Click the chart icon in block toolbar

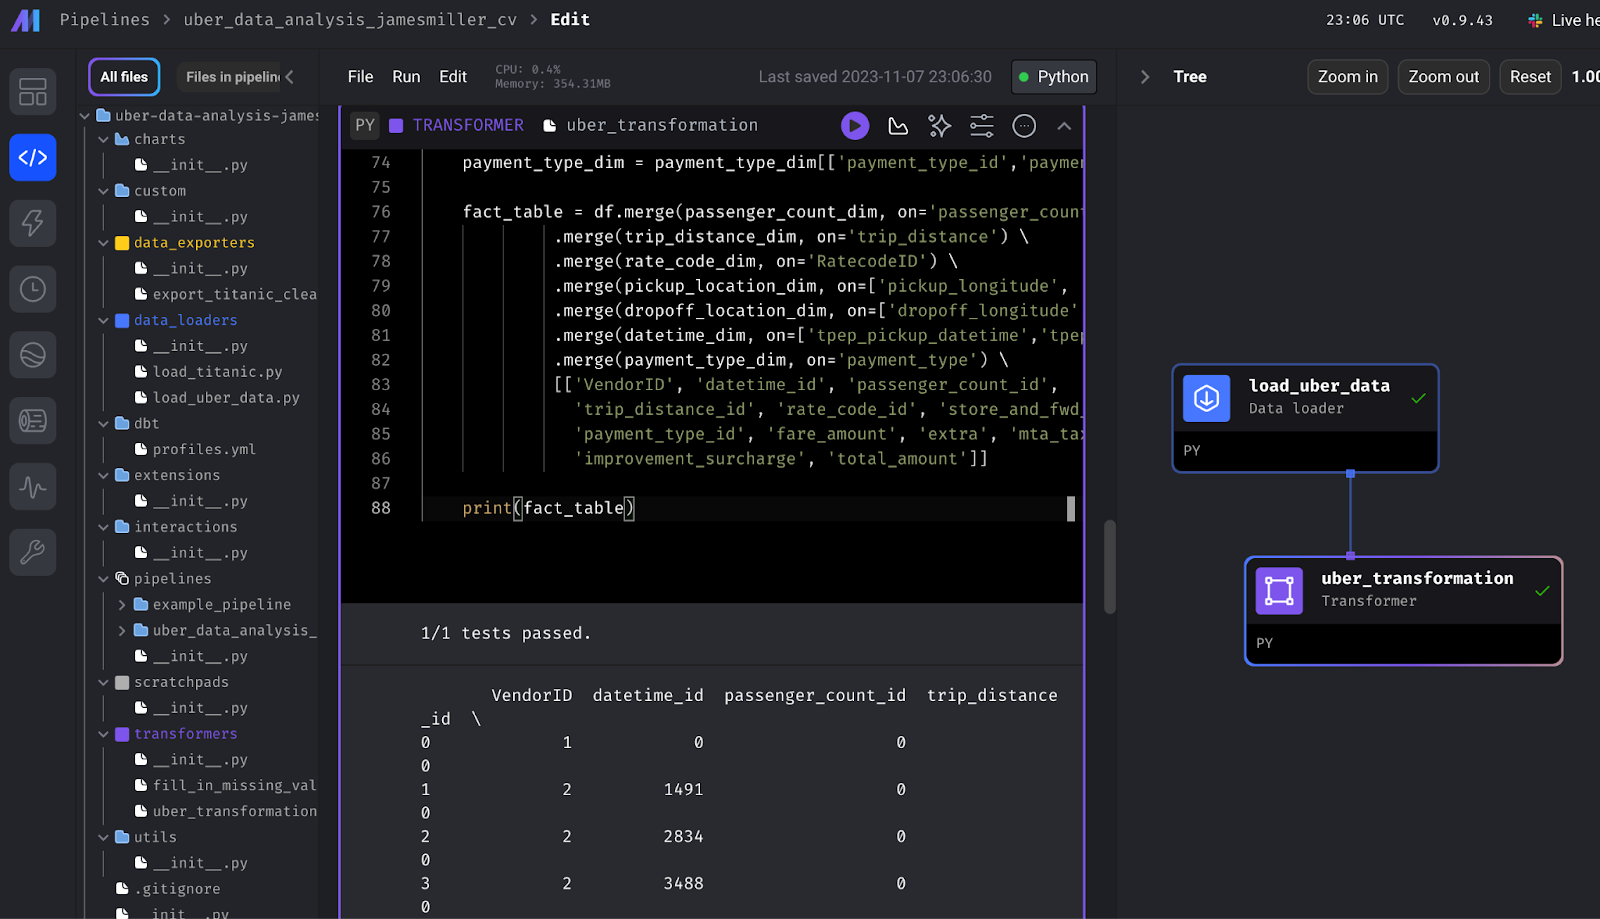[x=898, y=126]
